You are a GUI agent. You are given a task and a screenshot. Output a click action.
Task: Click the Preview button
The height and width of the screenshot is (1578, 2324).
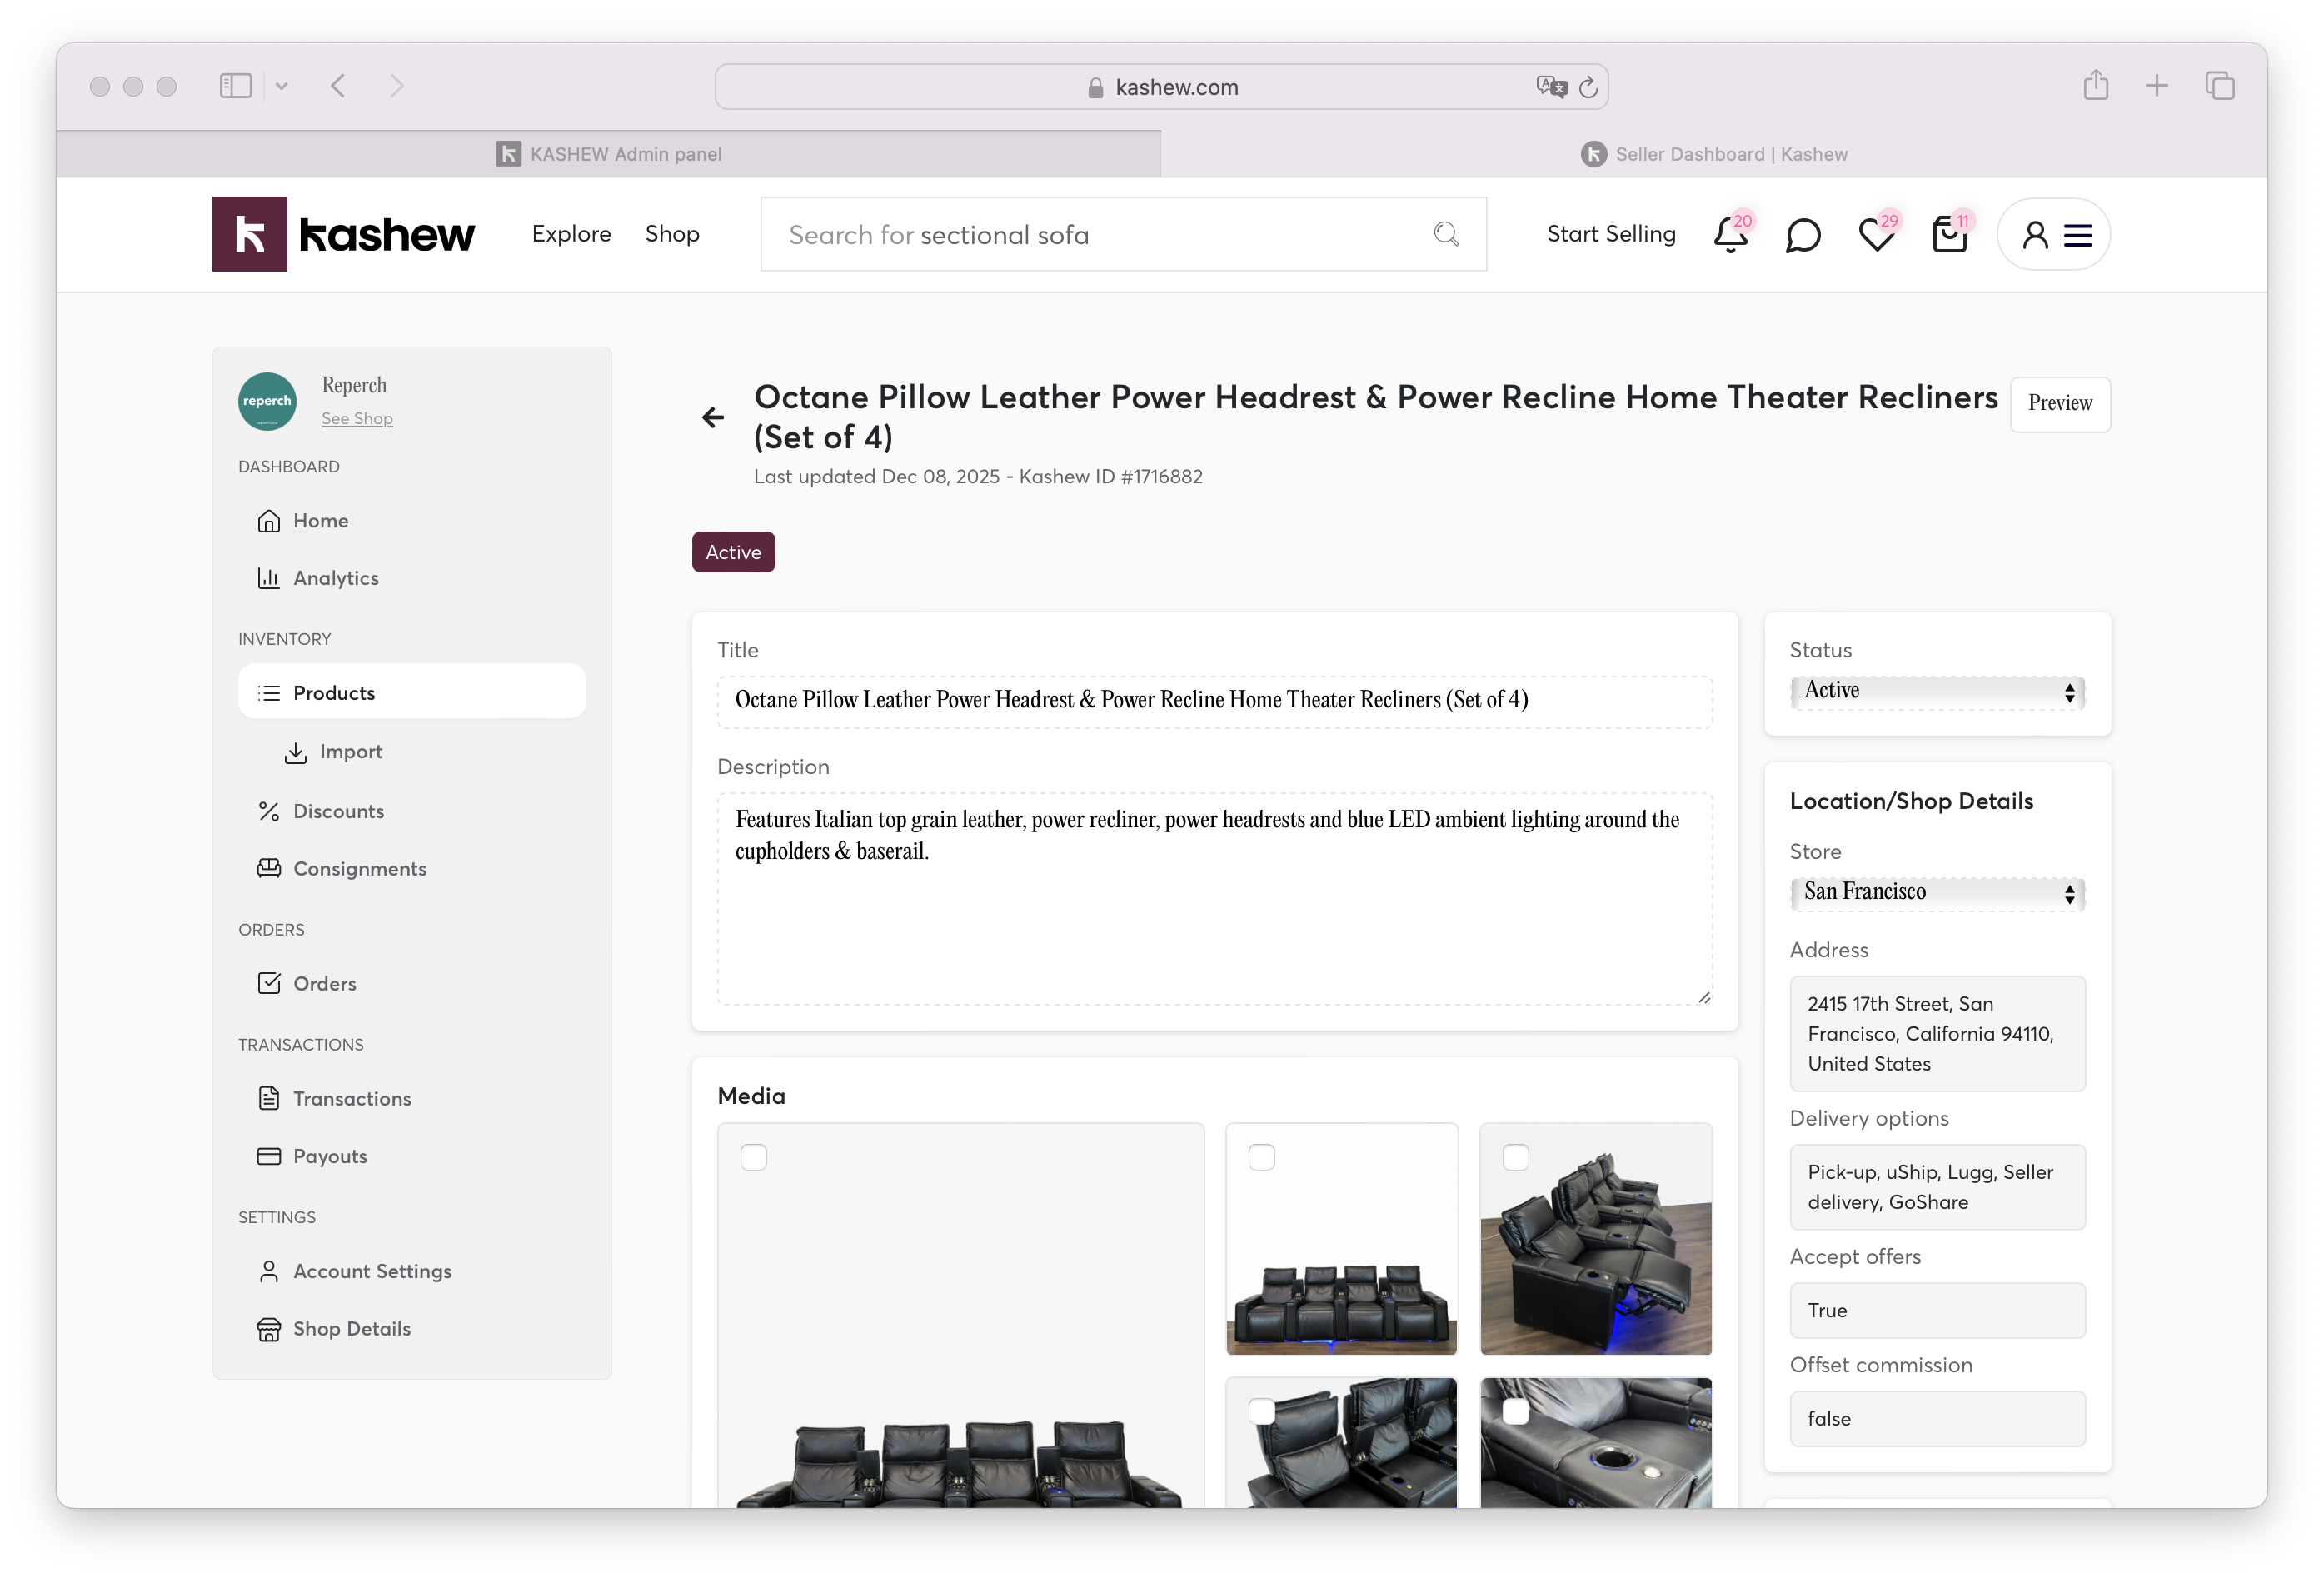(2059, 404)
